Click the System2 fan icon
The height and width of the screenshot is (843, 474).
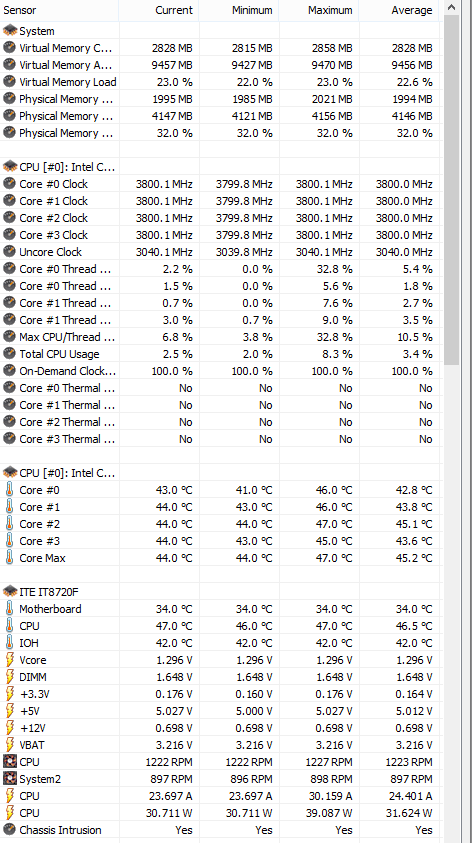pos(10,779)
